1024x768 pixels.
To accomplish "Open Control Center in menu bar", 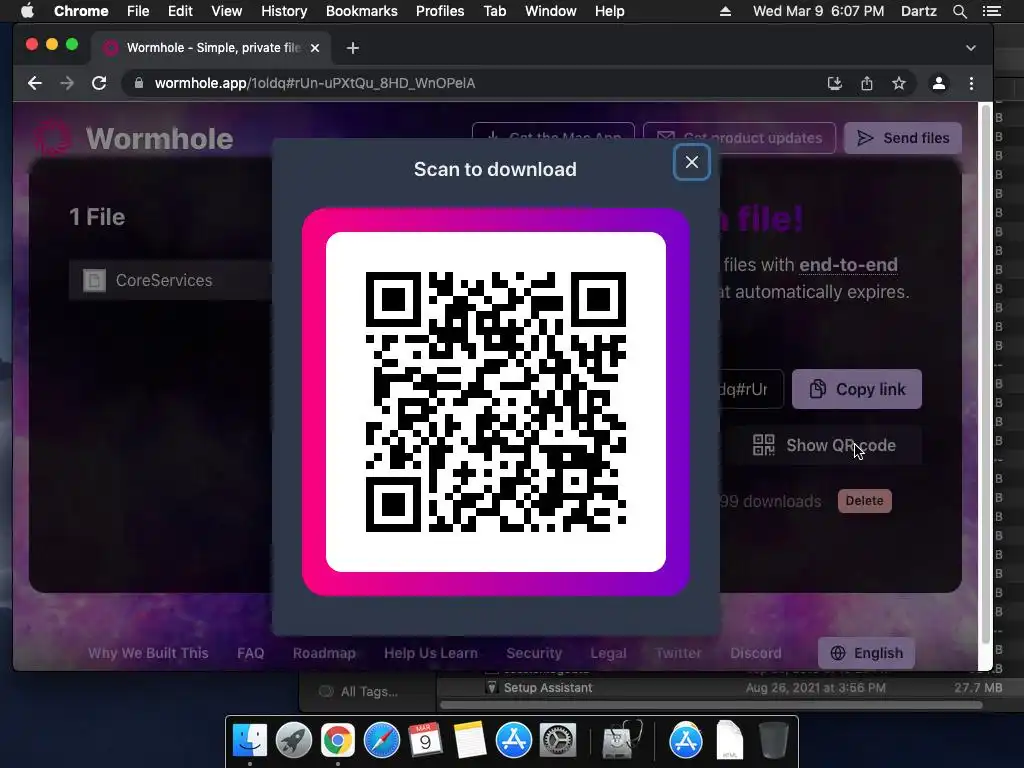I will click(x=991, y=11).
